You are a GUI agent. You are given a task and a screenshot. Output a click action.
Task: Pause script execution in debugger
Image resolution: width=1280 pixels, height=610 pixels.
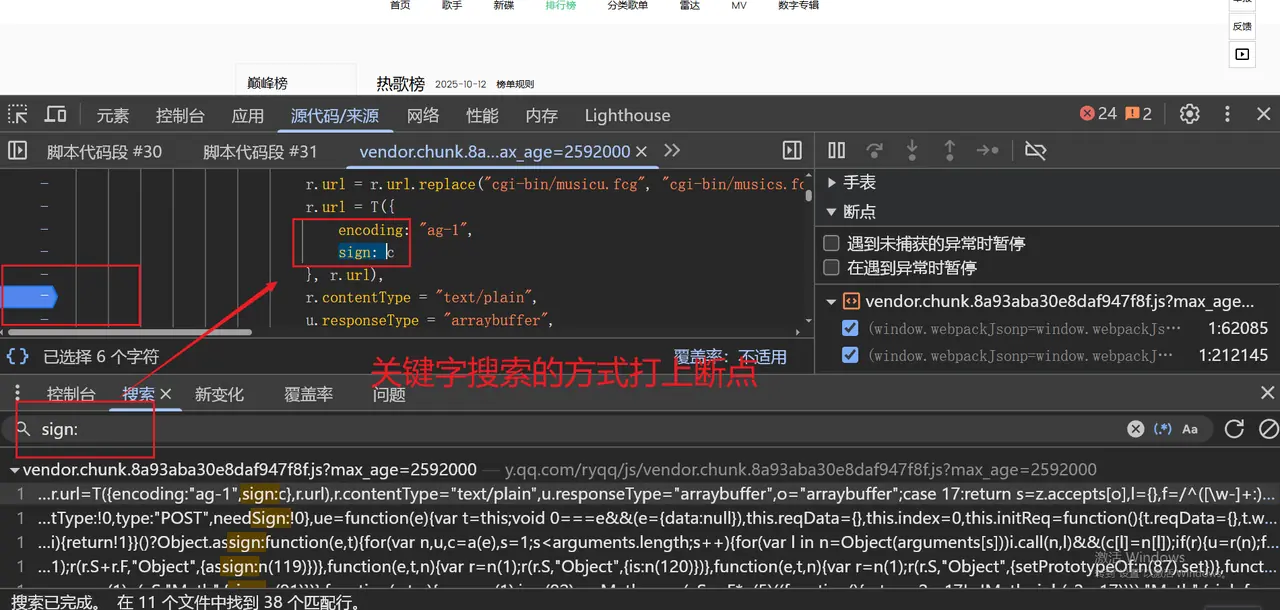[x=837, y=151]
